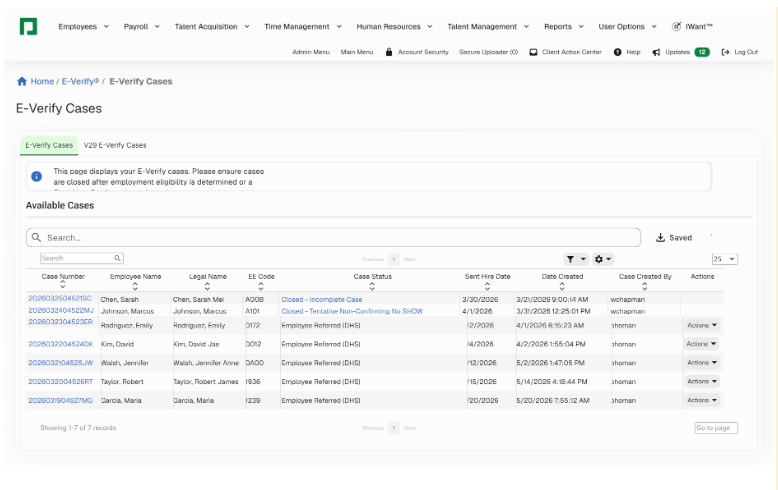778x490 pixels.
Task: Click the Updates megaphone icon
Action: (x=656, y=52)
